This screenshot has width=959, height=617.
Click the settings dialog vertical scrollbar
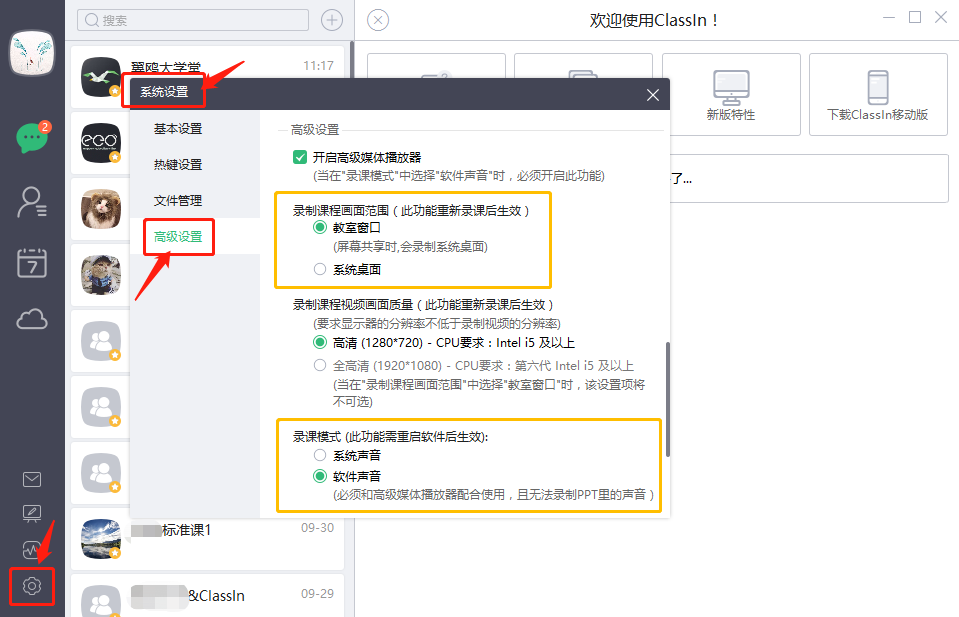pos(668,399)
